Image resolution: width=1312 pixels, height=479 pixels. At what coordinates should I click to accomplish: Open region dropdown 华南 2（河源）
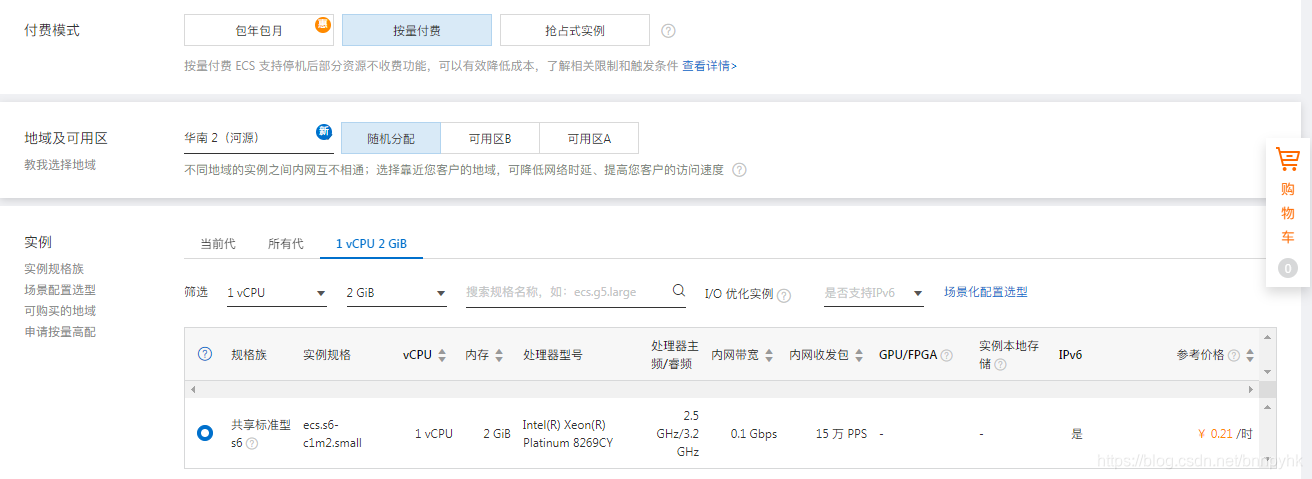click(x=258, y=138)
